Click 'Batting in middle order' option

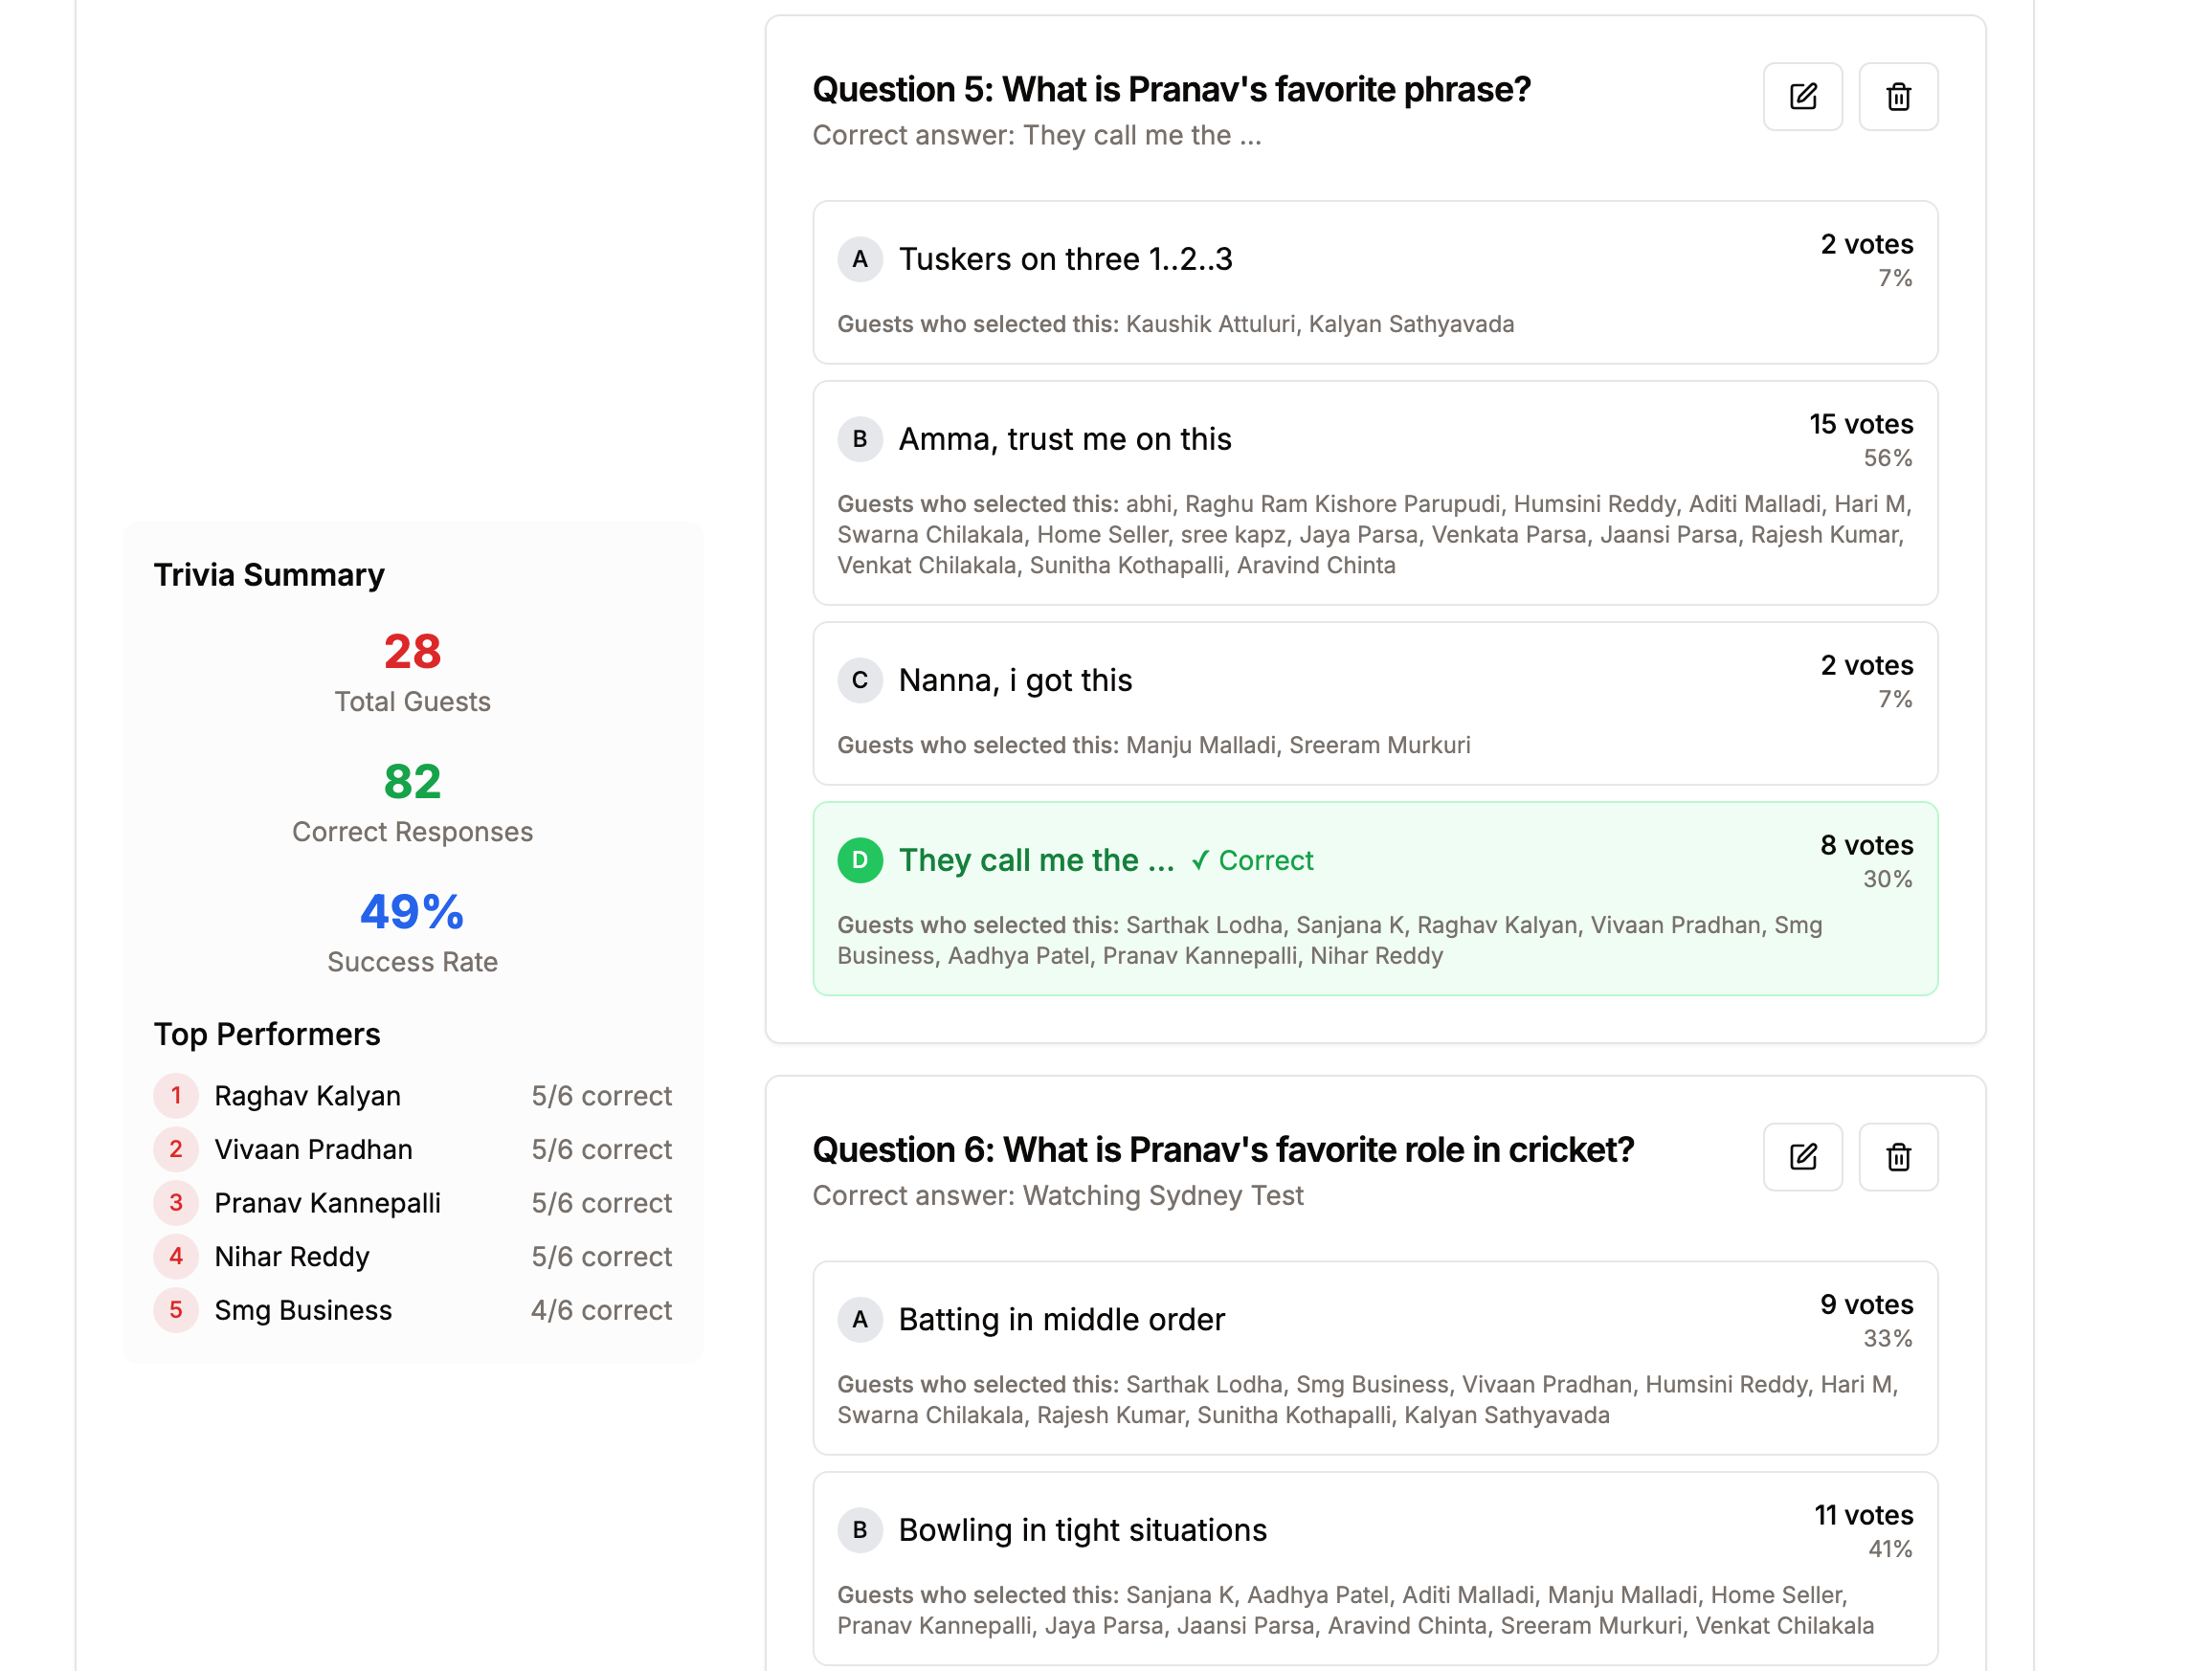pyautogui.click(x=1061, y=1320)
